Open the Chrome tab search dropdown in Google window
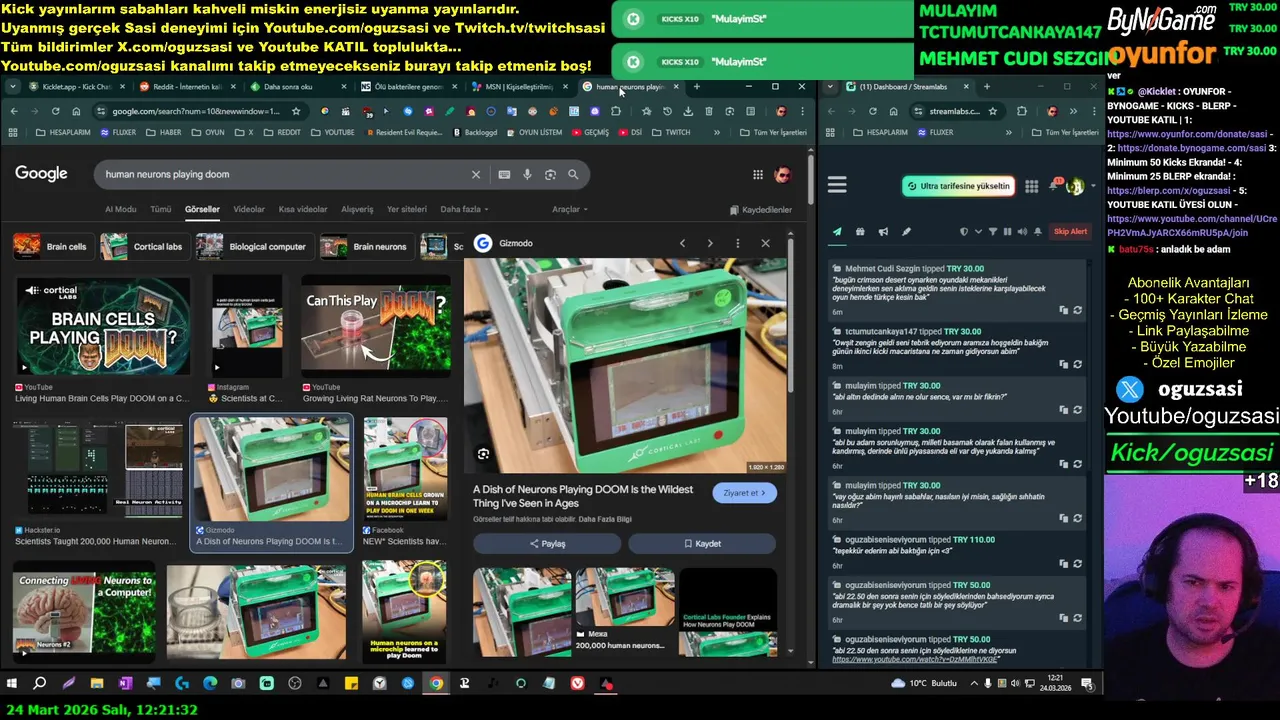 (12, 87)
